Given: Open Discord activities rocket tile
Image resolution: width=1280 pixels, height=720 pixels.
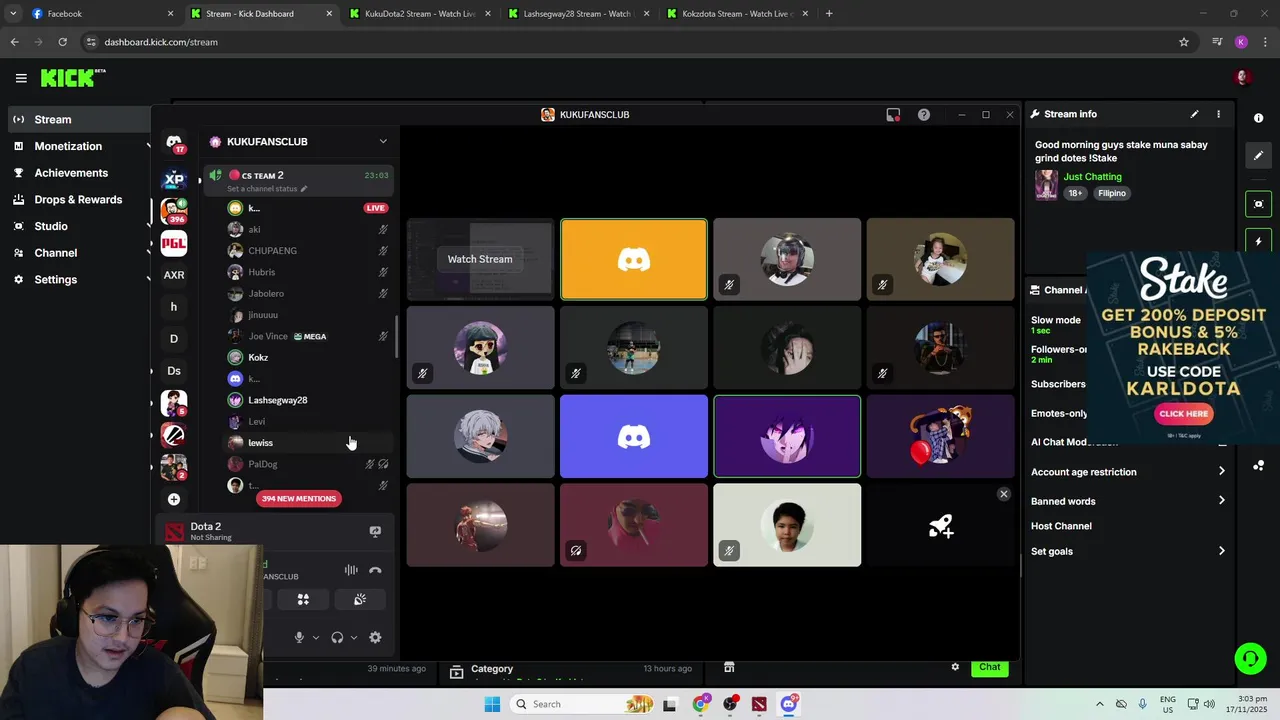Looking at the screenshot, I should (x=940, y=525).
